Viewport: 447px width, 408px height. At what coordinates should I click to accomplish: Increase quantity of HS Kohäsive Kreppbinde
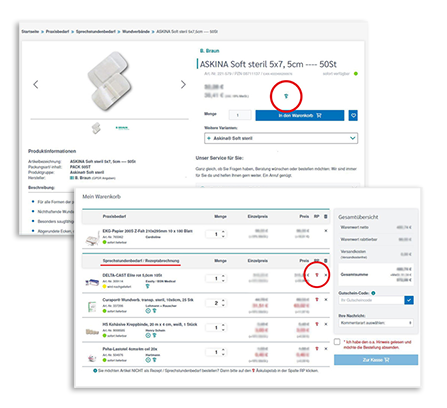(223, 325)
